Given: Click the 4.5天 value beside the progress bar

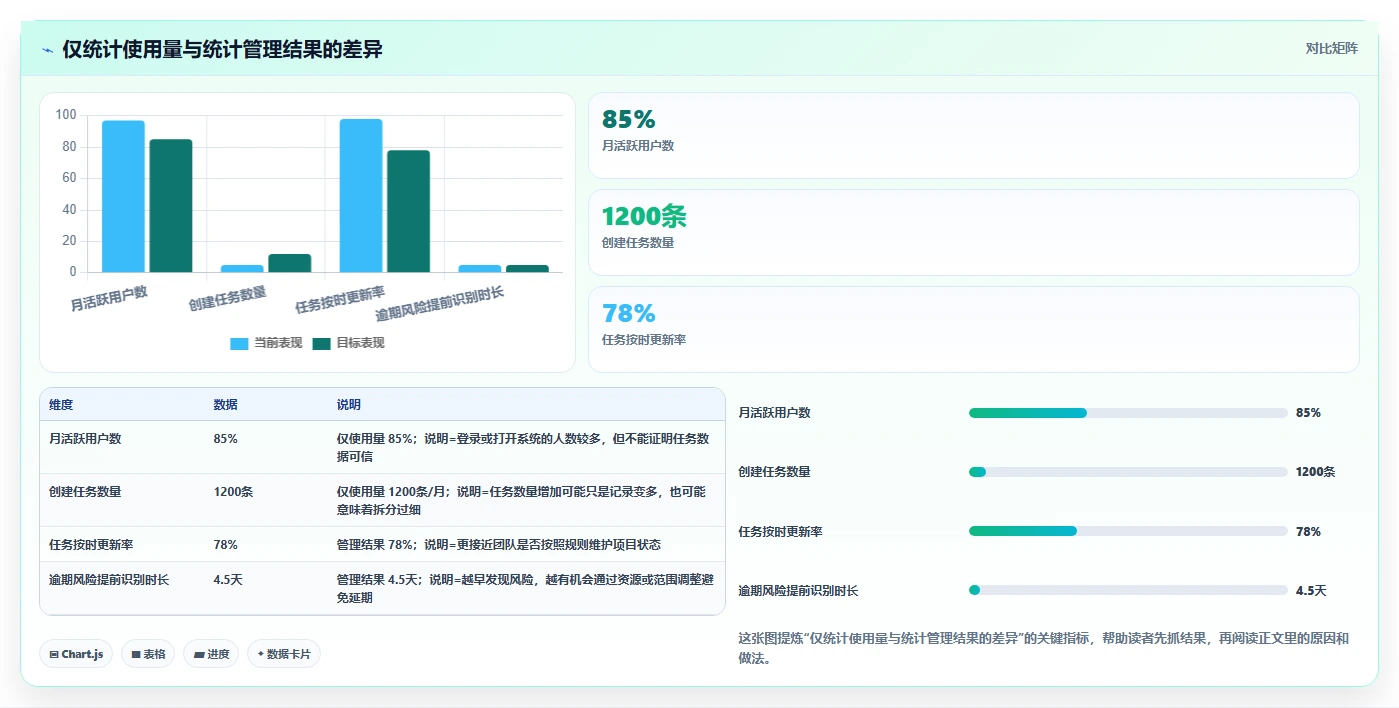Looking at the screenshot, I should pos(1311,591).
